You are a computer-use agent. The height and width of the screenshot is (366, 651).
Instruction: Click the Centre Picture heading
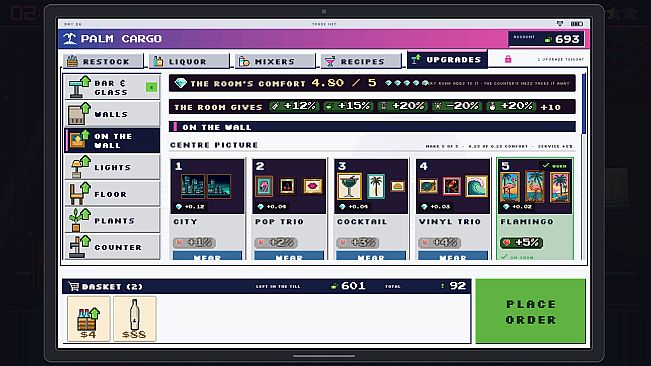[x=214, y=145]
